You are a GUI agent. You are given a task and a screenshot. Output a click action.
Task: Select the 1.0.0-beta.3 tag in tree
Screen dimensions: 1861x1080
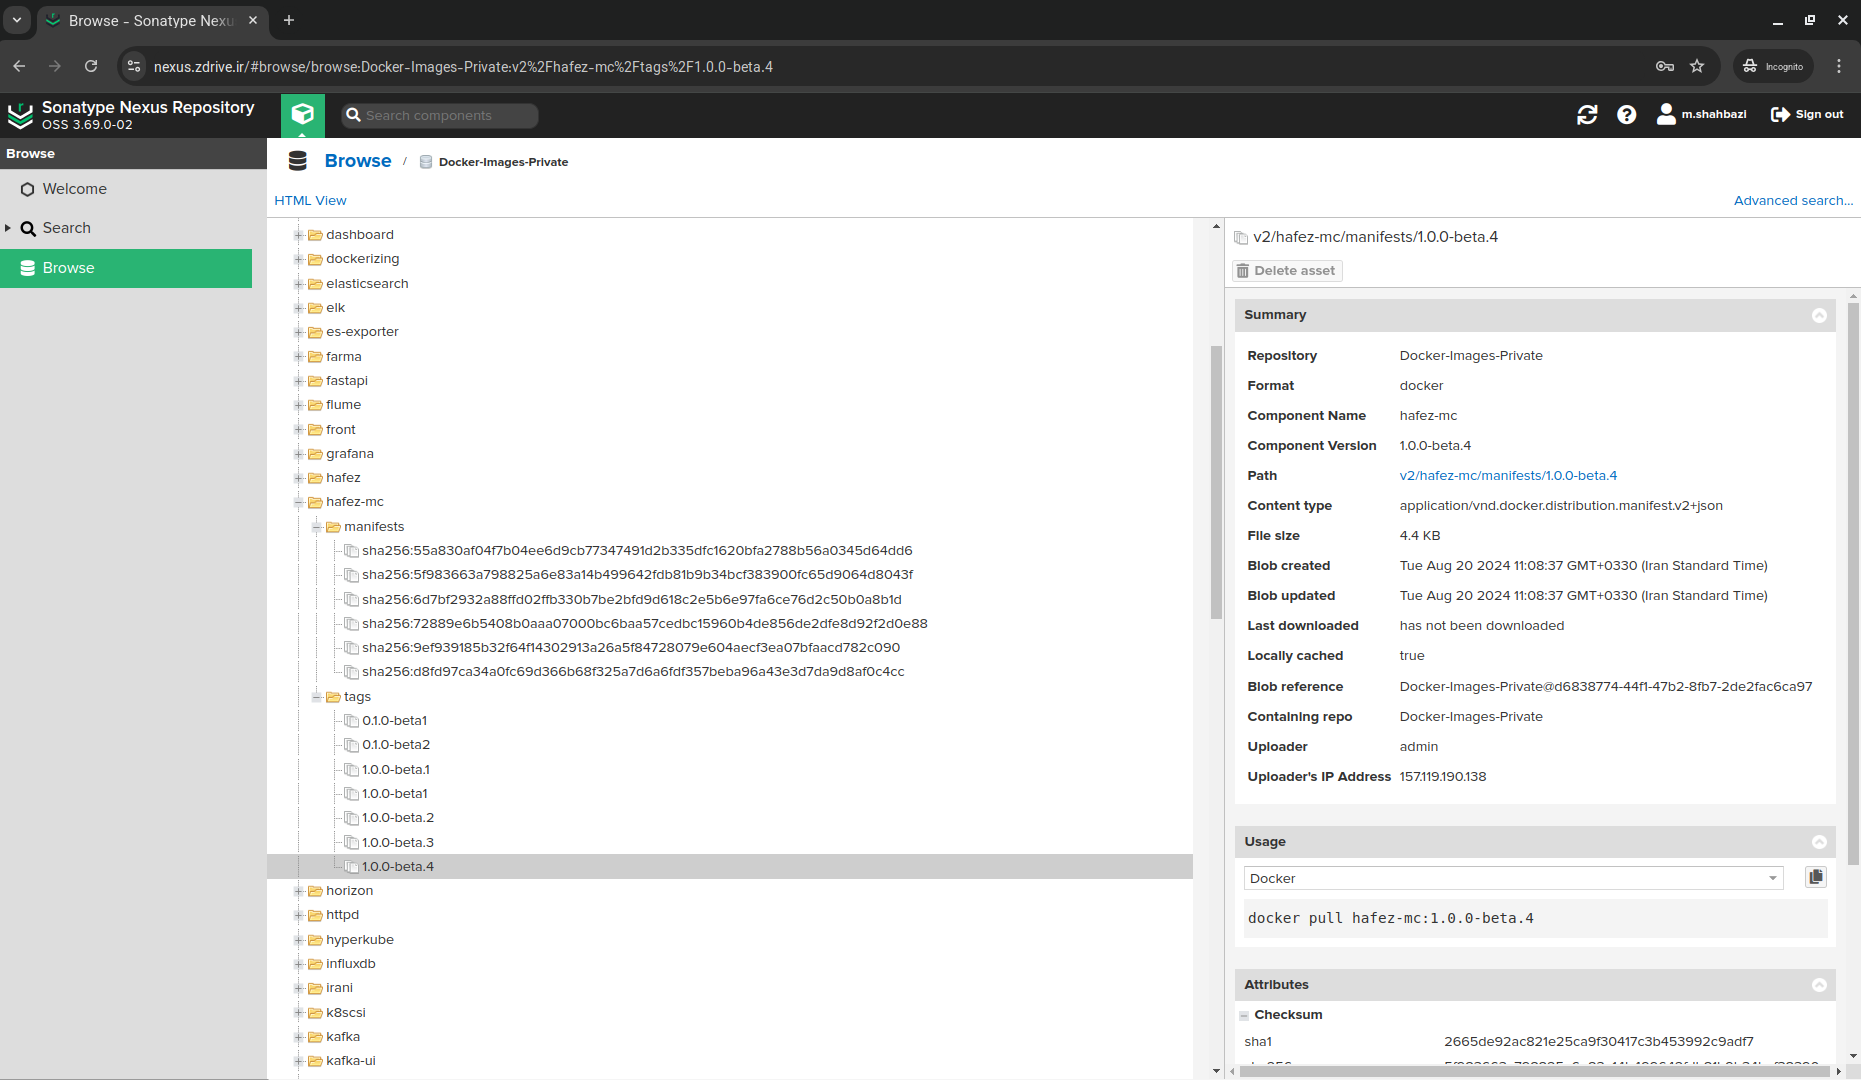[x=397, y=842]
